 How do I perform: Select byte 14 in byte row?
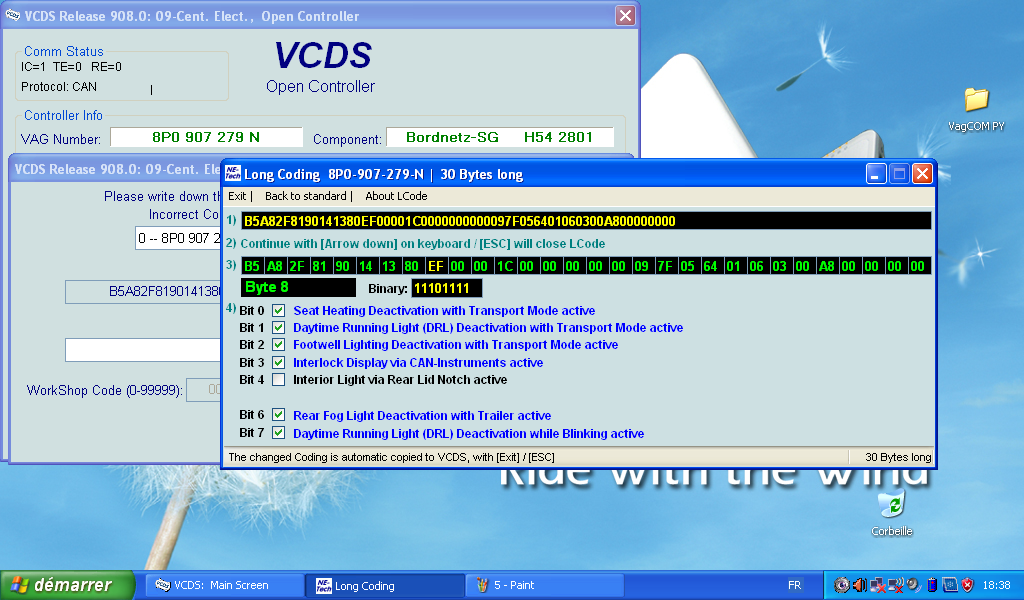(366, 266)
